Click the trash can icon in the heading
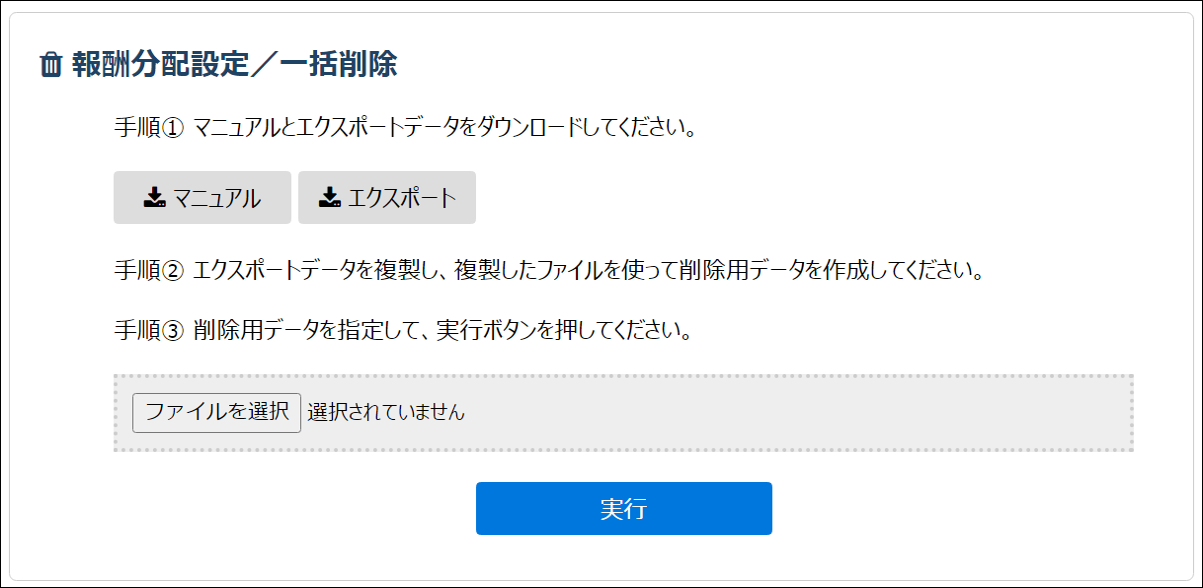The height and width of the screenshot is (588, 1203). (x=50, y=66)
